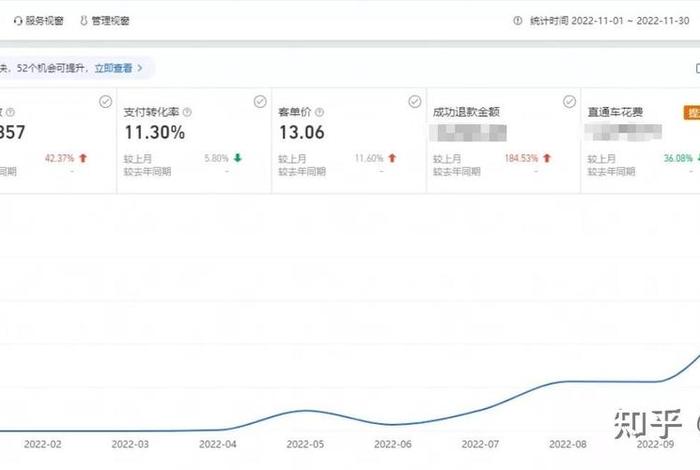Click the 42.37% change figure
This screenshot has width=700, height=470.
pos(59,158)
